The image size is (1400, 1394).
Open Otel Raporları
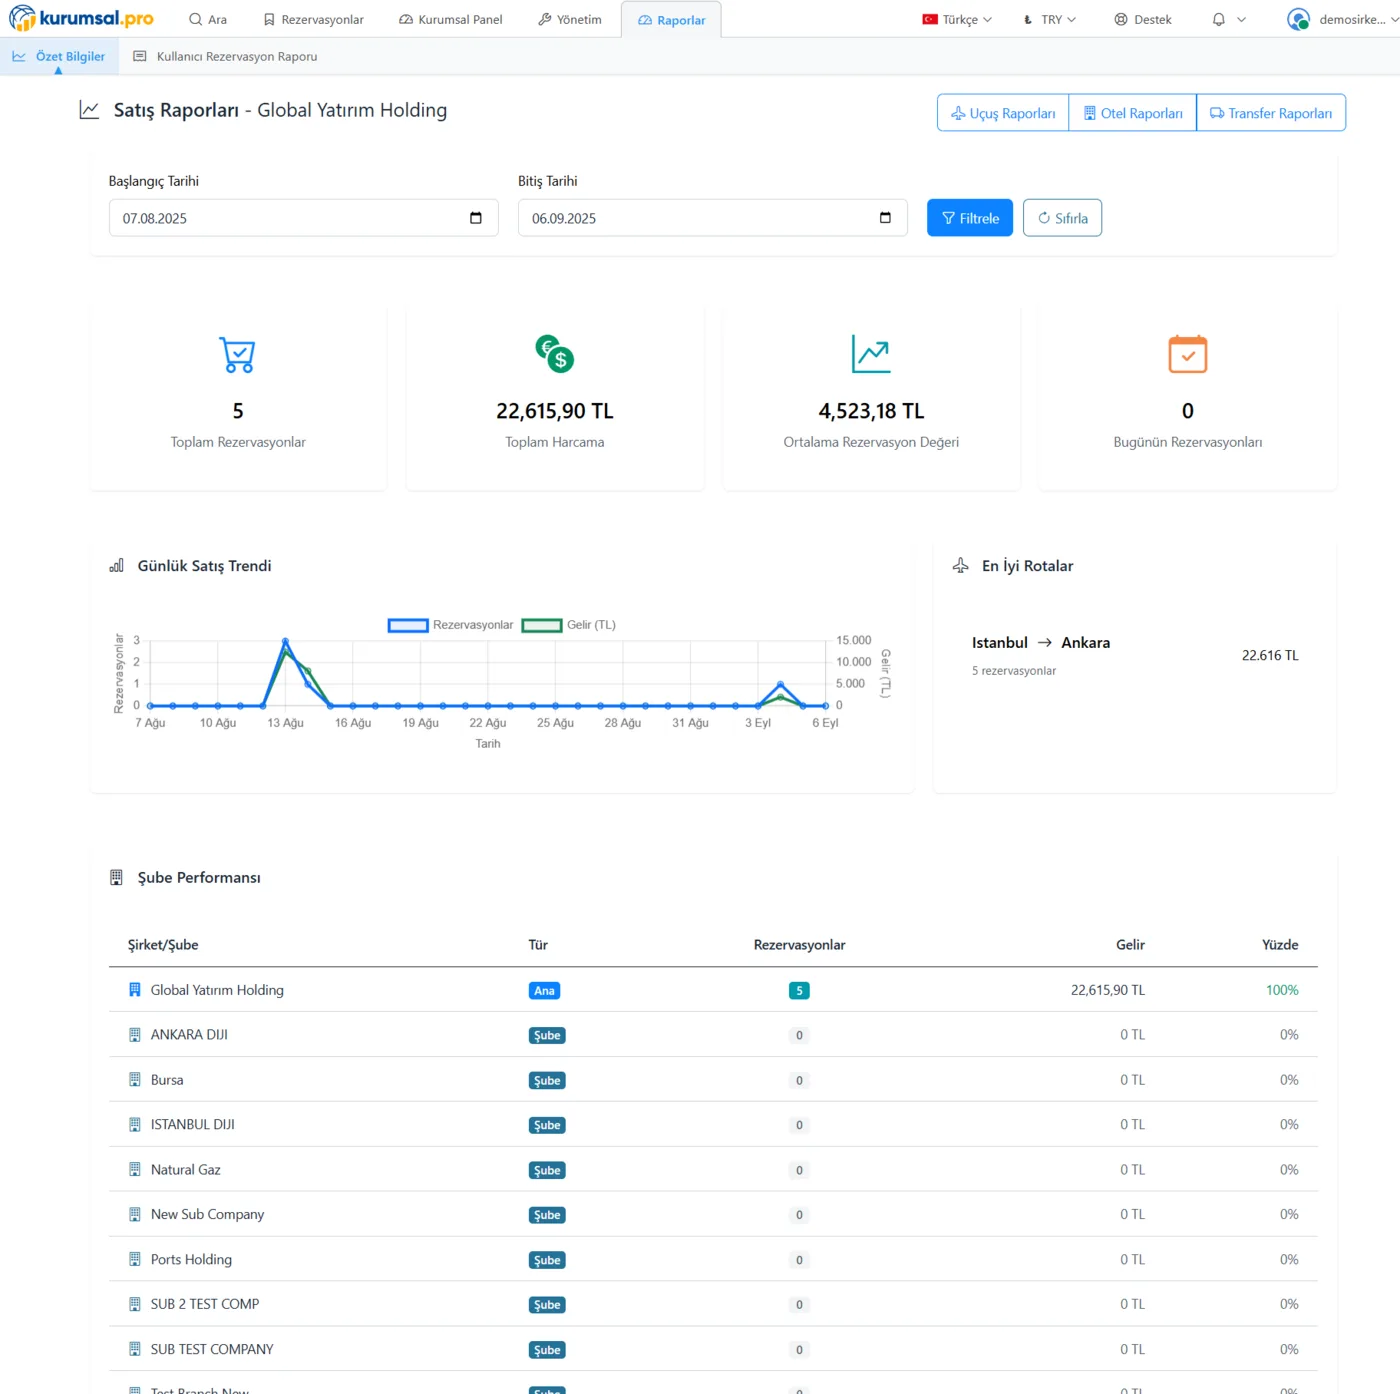click(x=1132, y=113)
